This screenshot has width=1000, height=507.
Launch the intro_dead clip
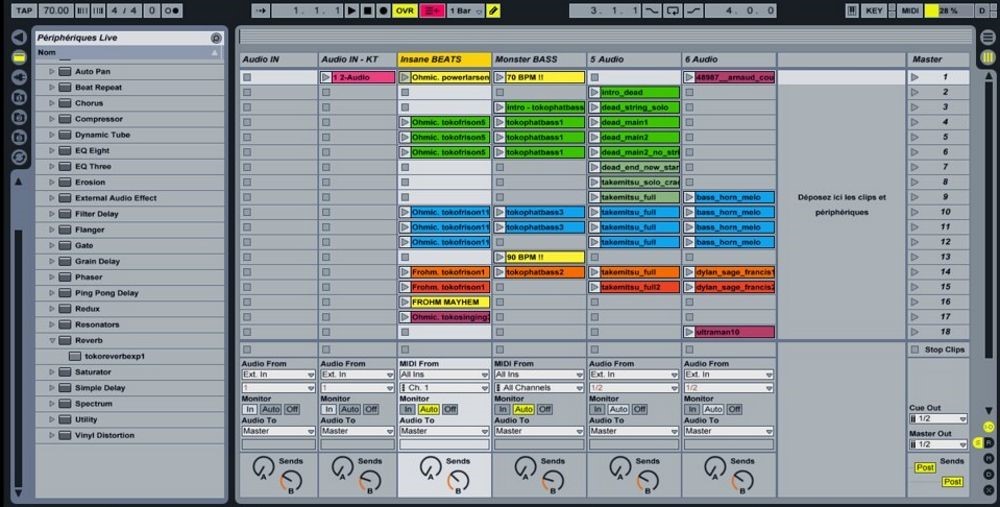coord(594,92)
